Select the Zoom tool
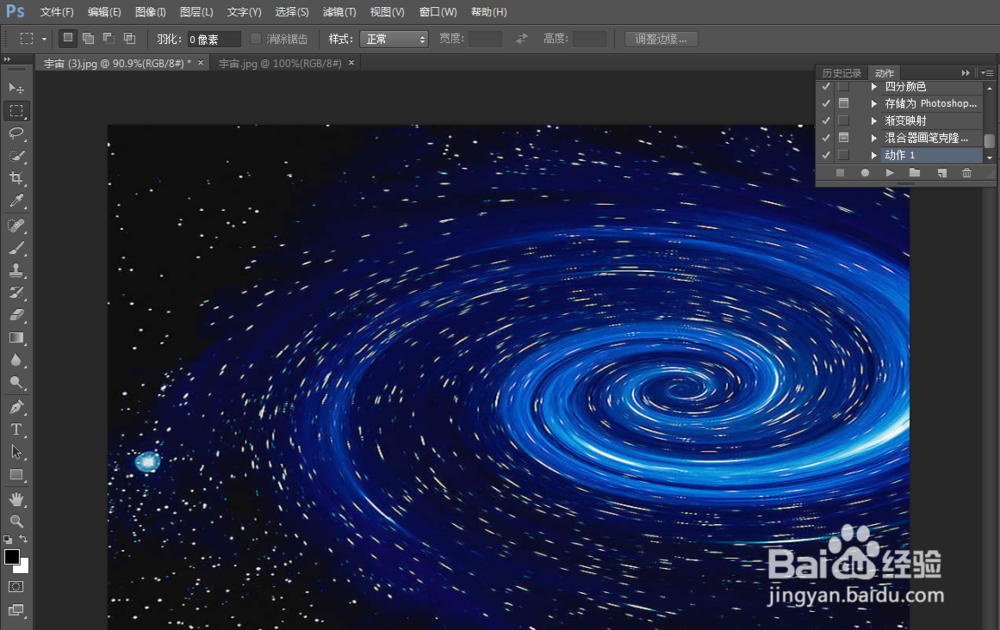 pyautogui.click(x=16, y=521)
